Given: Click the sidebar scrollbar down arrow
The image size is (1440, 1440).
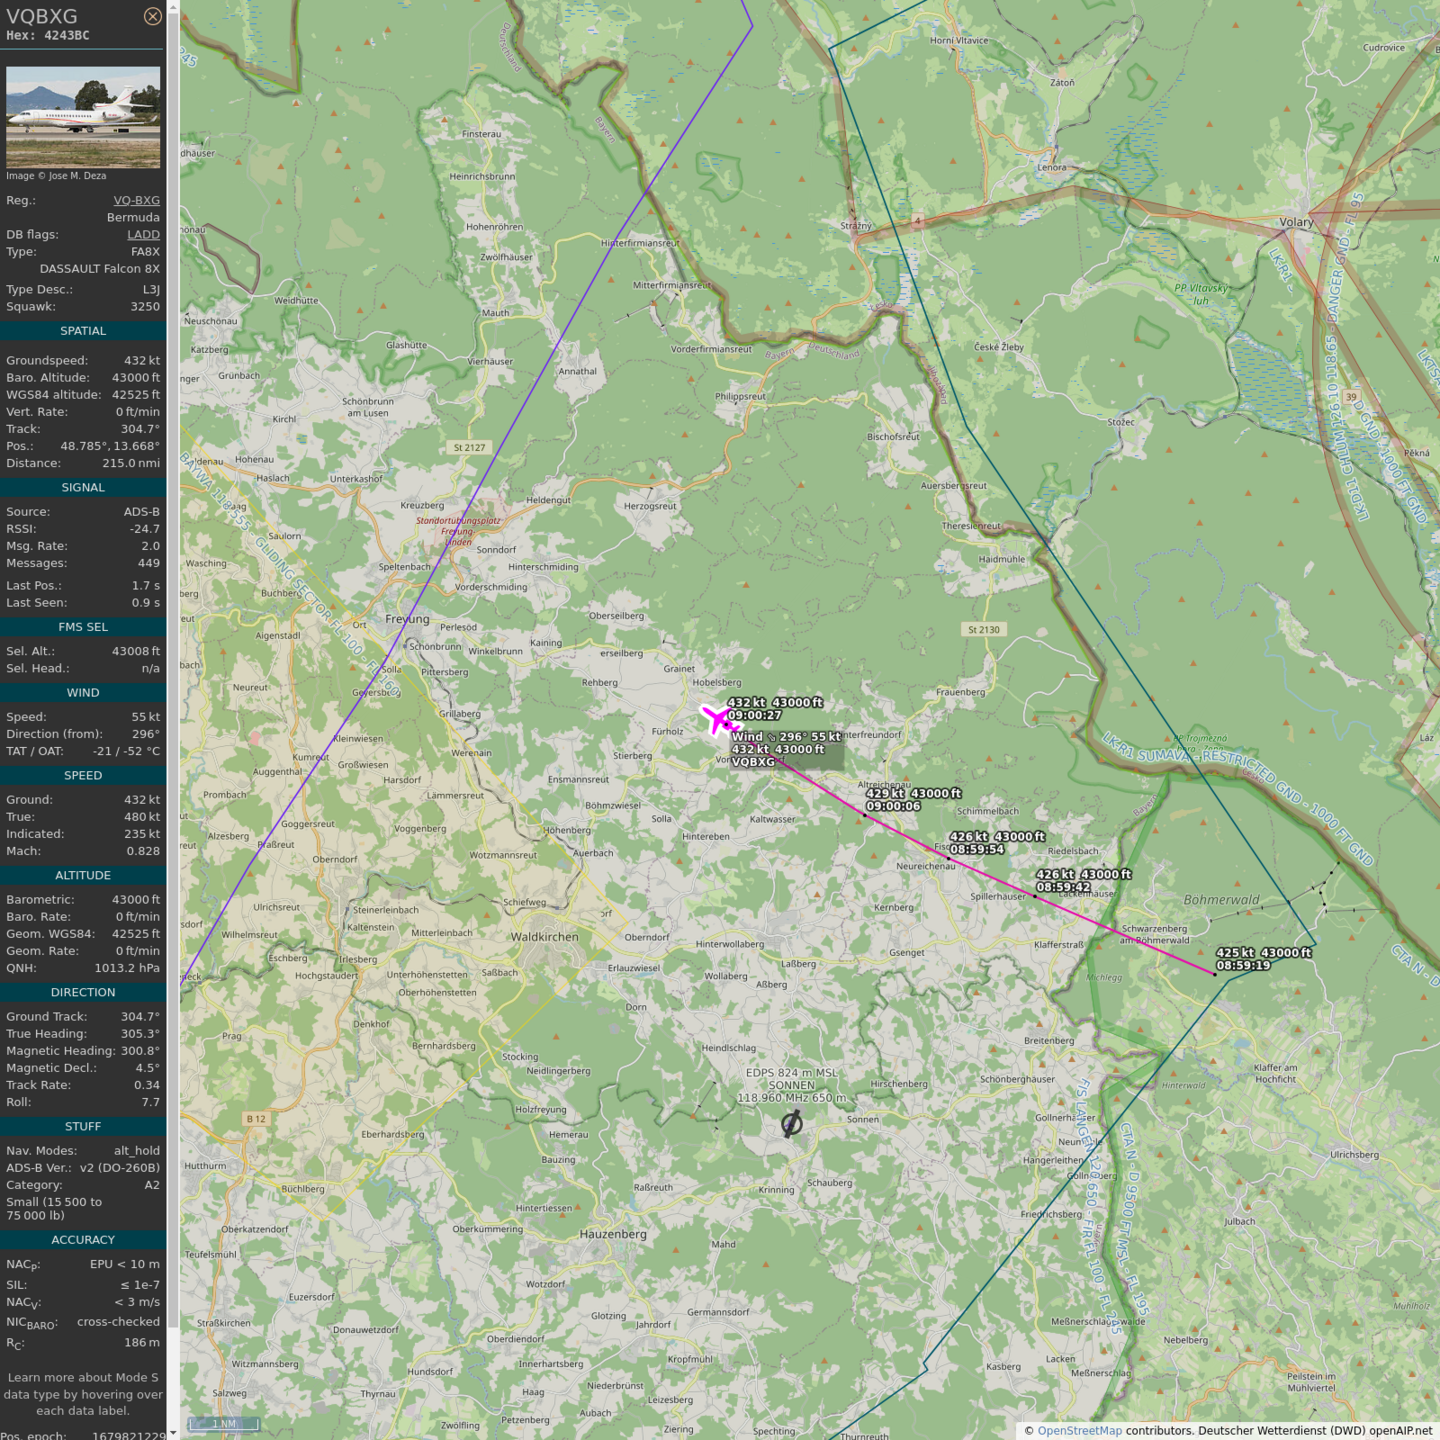Looking at the screenshot, I should coord(173,1433).
